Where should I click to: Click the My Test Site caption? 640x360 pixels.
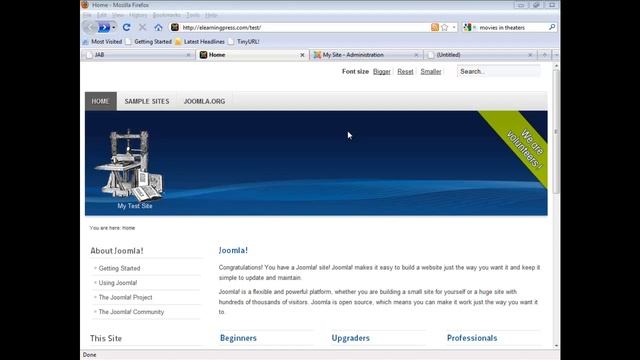pos(135,206)
